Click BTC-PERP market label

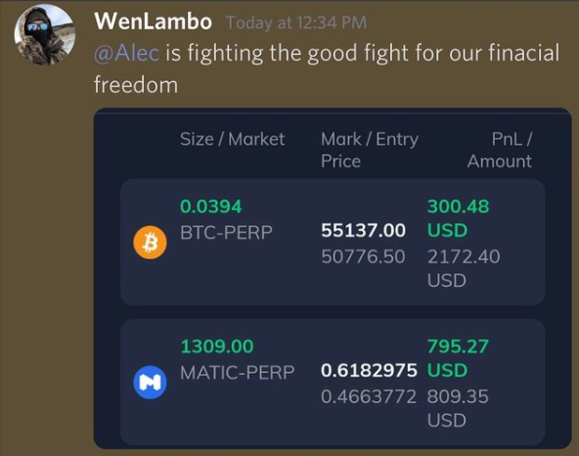[x=226, y=233]
